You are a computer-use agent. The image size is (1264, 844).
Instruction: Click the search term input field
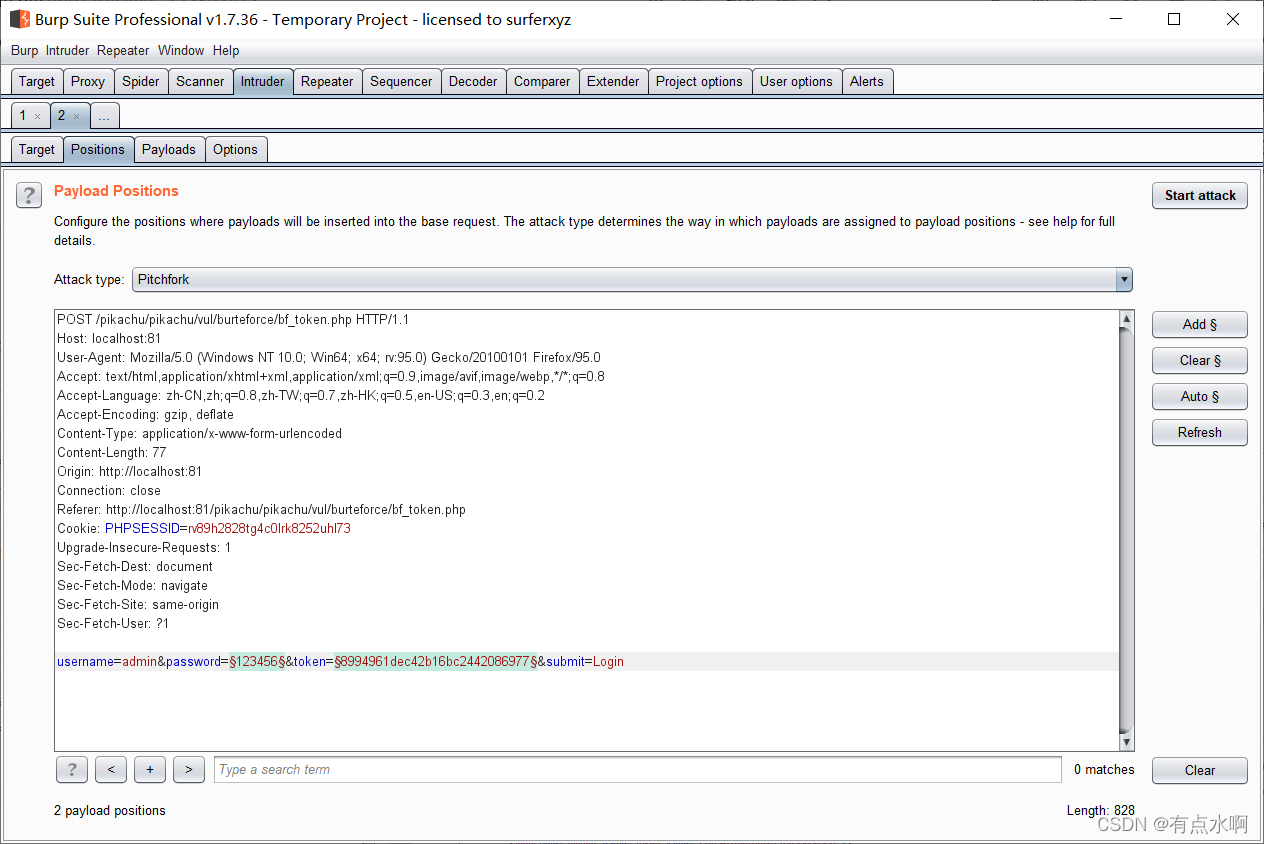pos(638,770)
